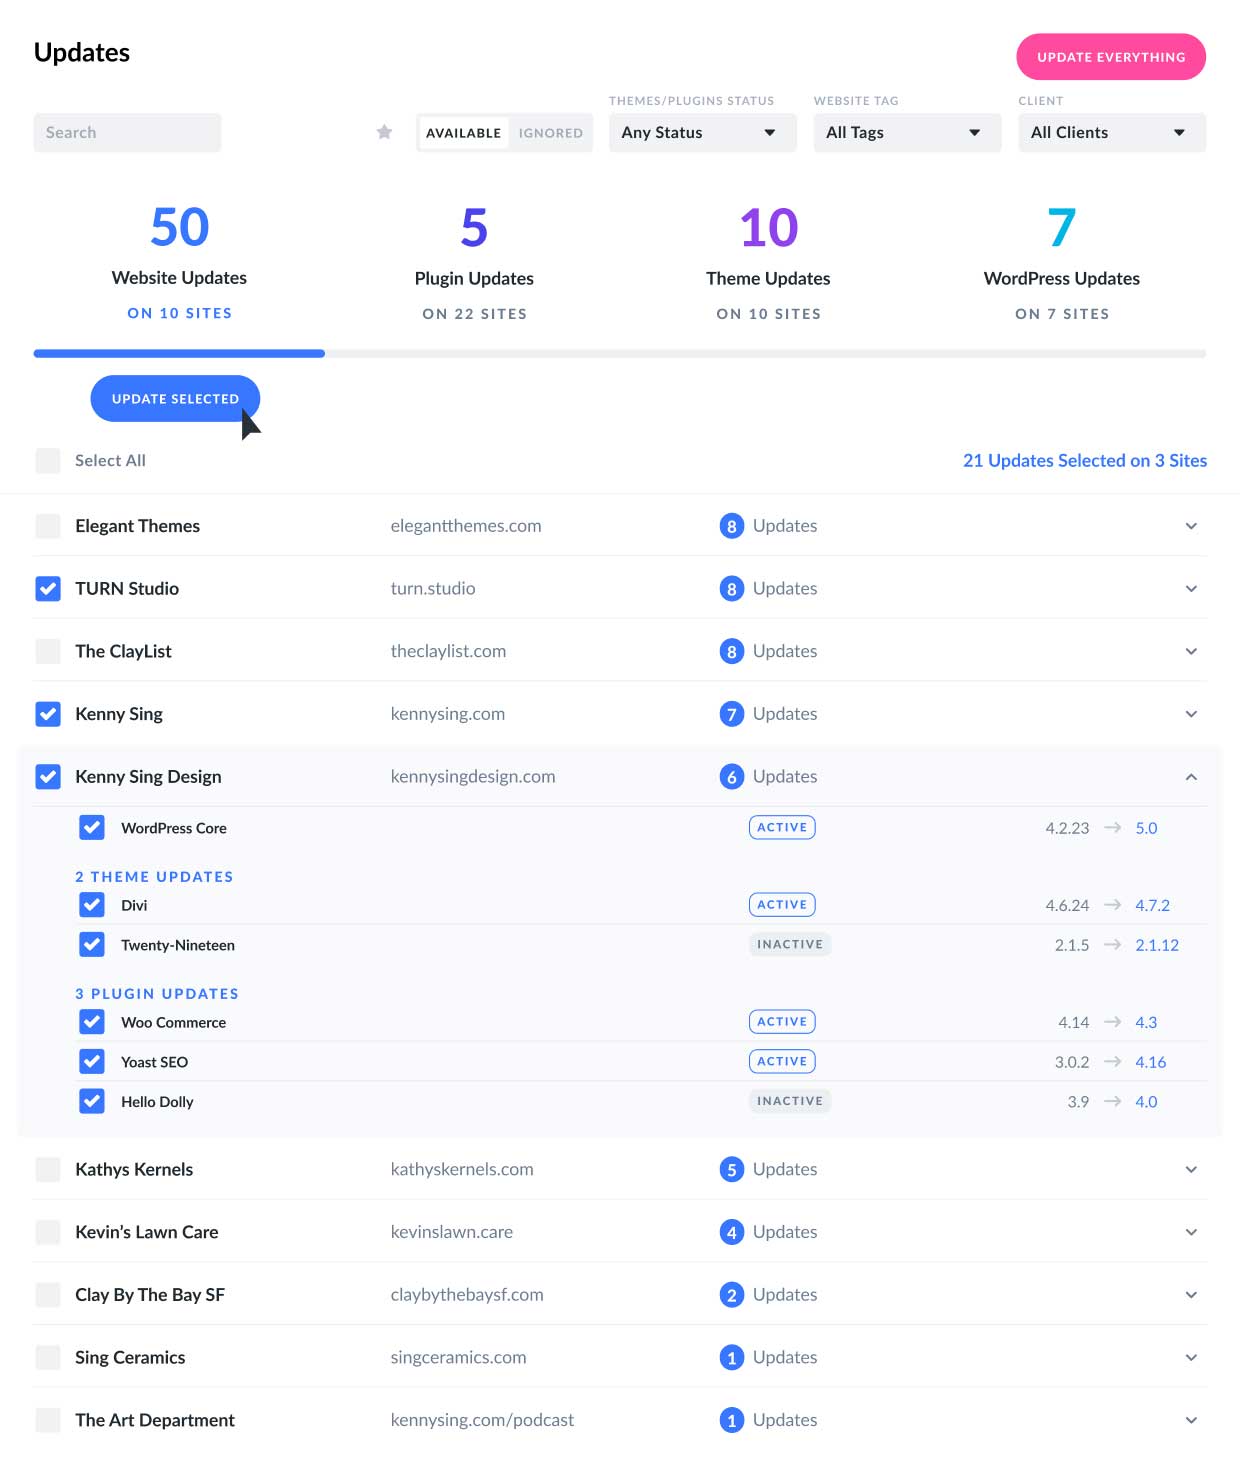Click the star favorites filter icon

point(384,131)
